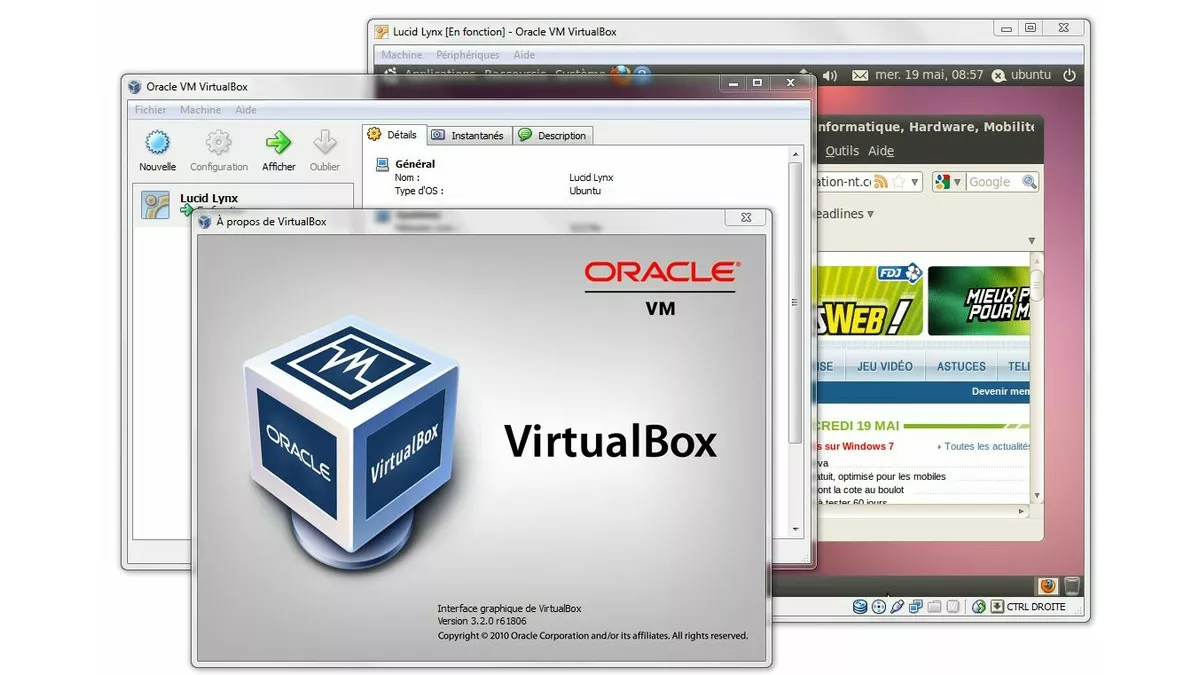
Task: Click the Firefox launcher icon in Ubuntu top panel
Action: click(x=620, y=75)
